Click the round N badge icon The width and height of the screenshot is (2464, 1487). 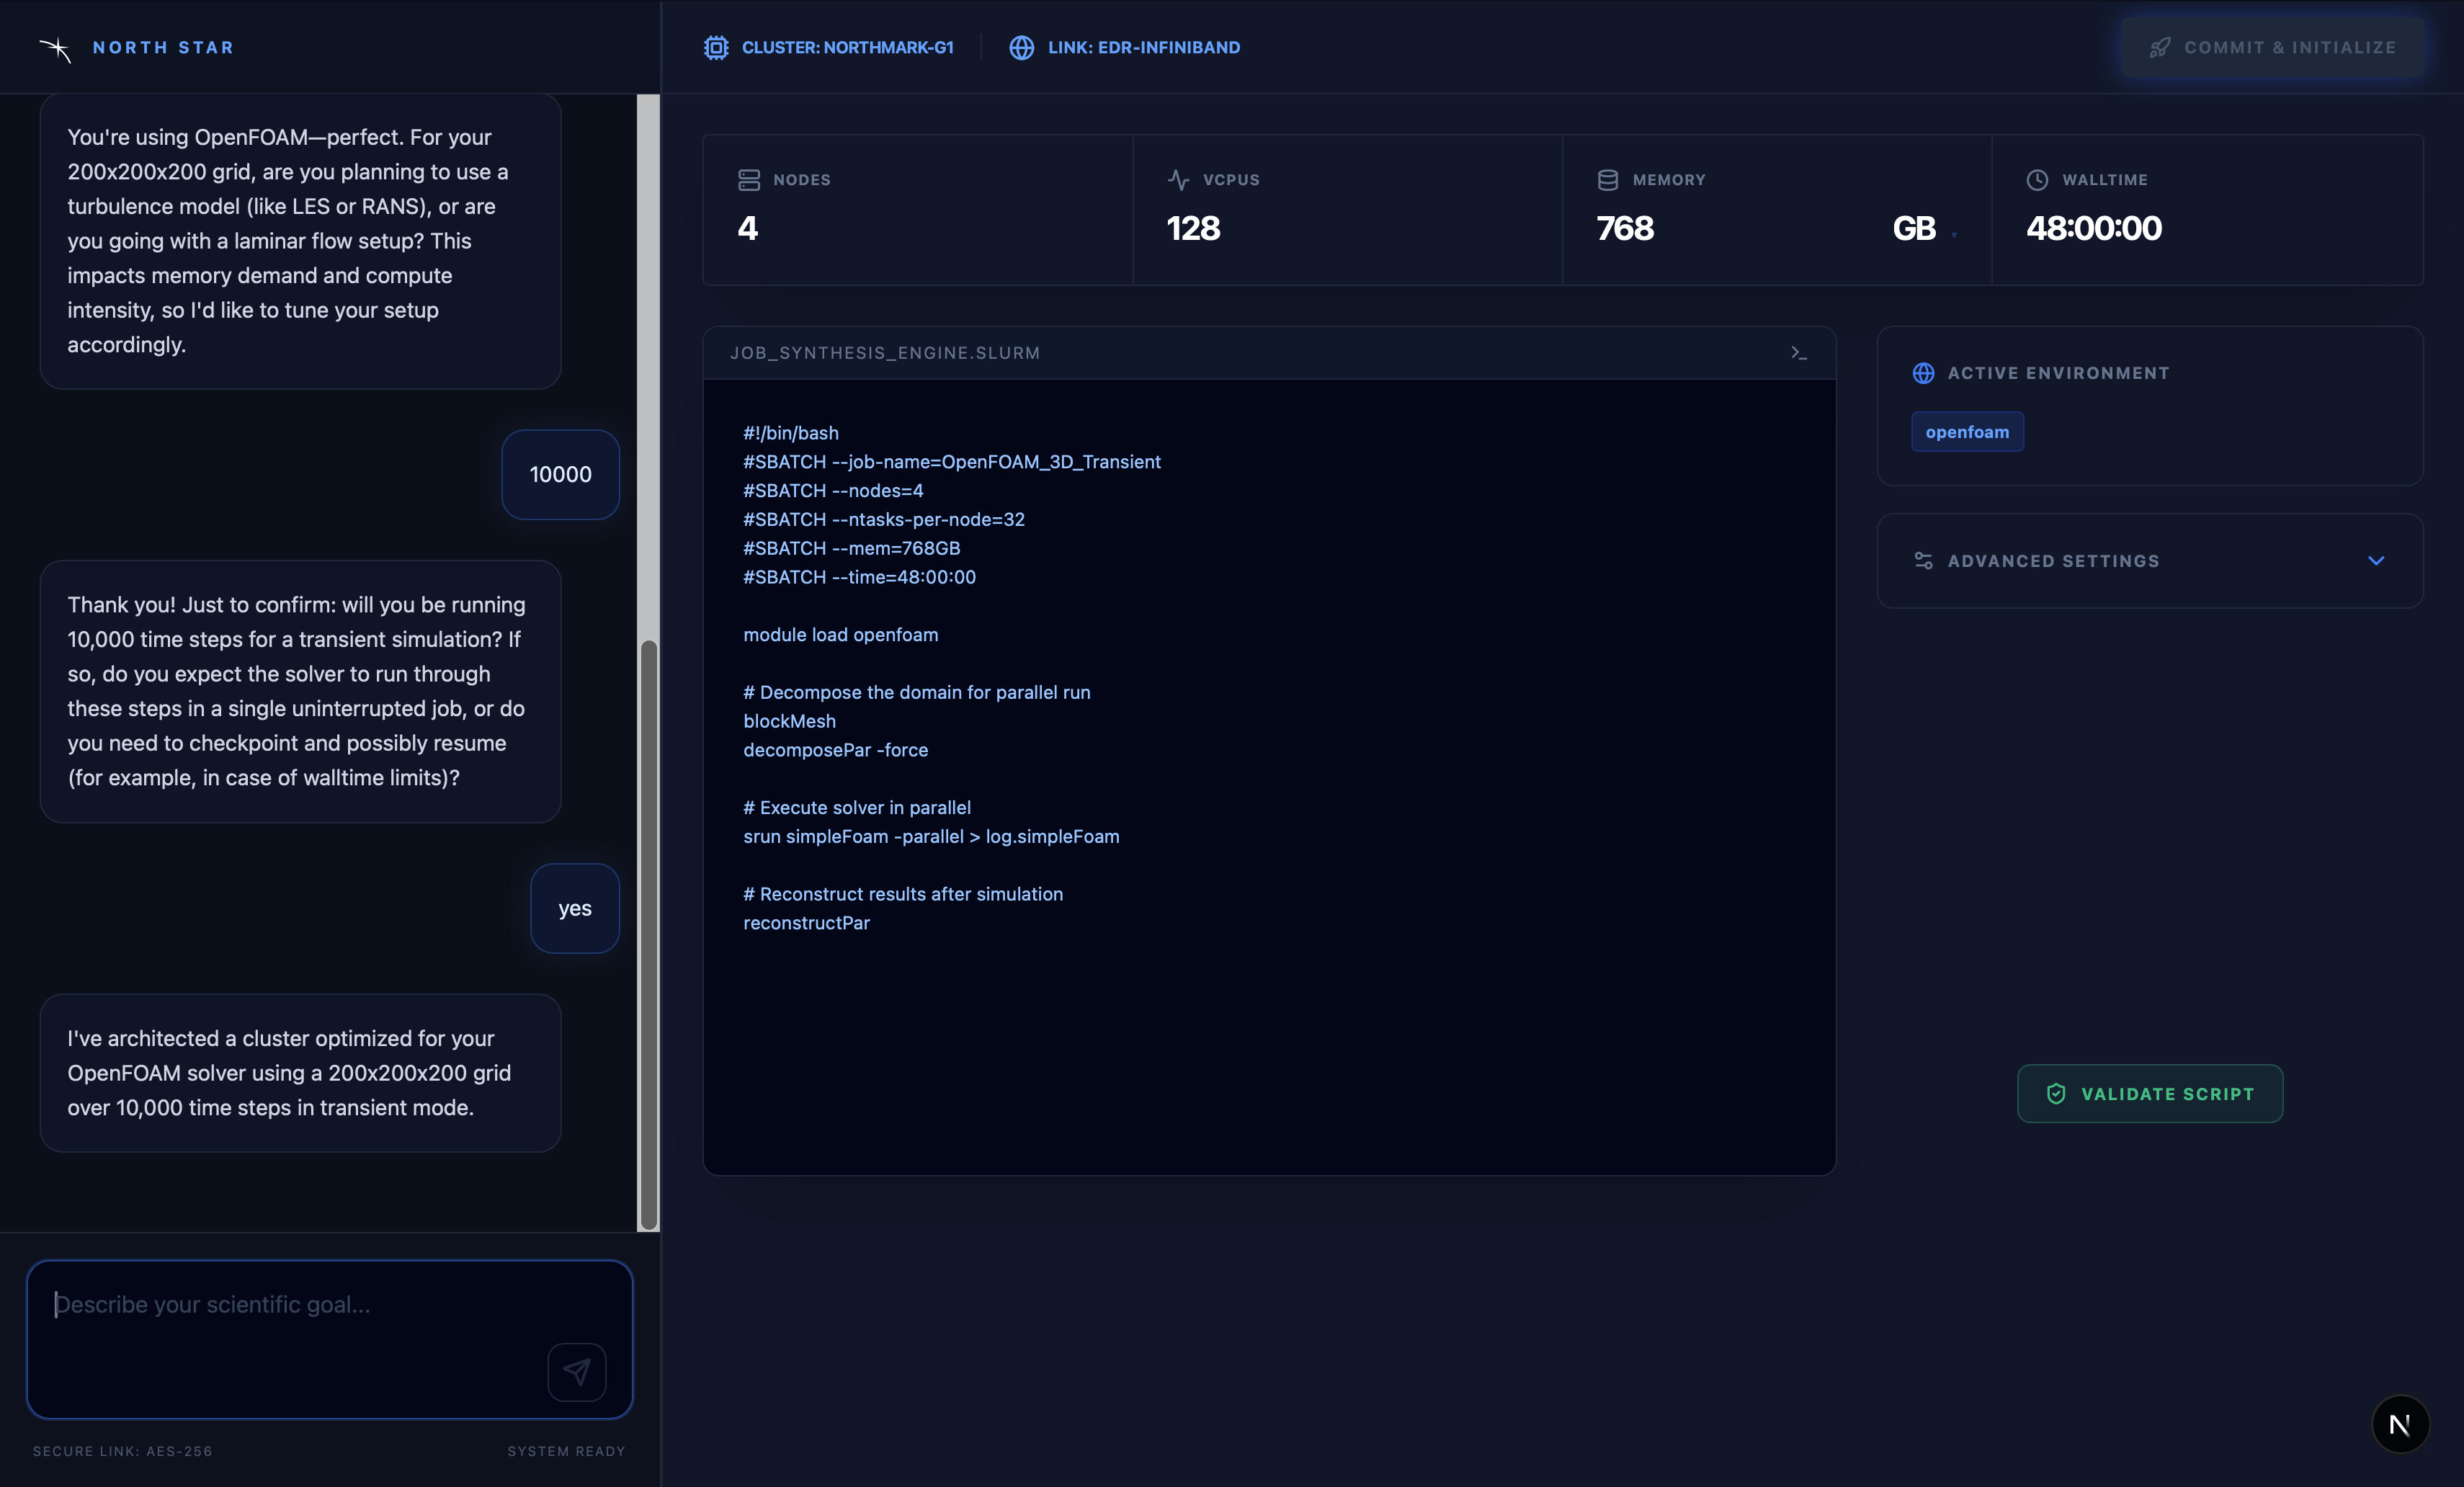point(2400,1424)
